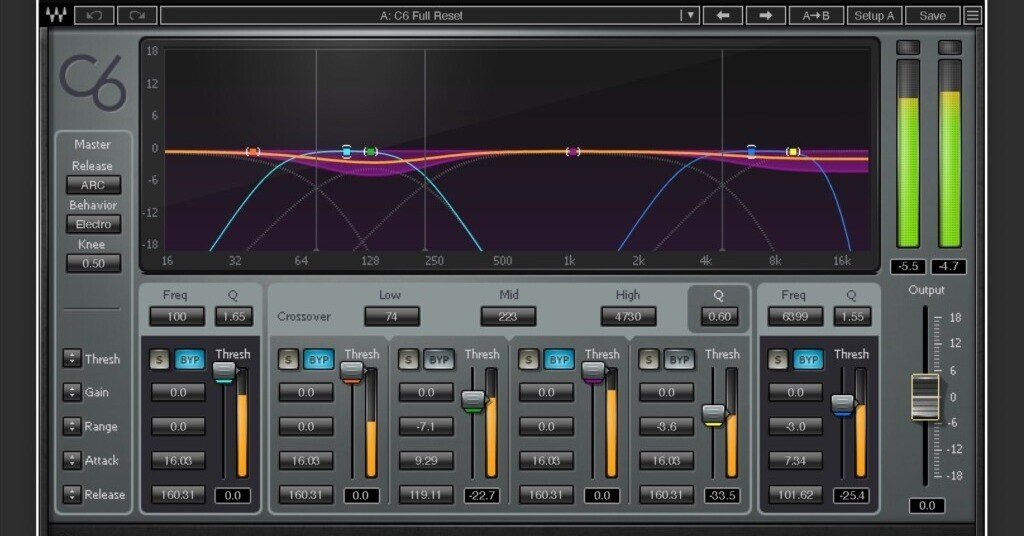This screenshot has height=536, width=1024.
Task: Select the threshold value -25.4 field
Action: click(x=852, y=496)
